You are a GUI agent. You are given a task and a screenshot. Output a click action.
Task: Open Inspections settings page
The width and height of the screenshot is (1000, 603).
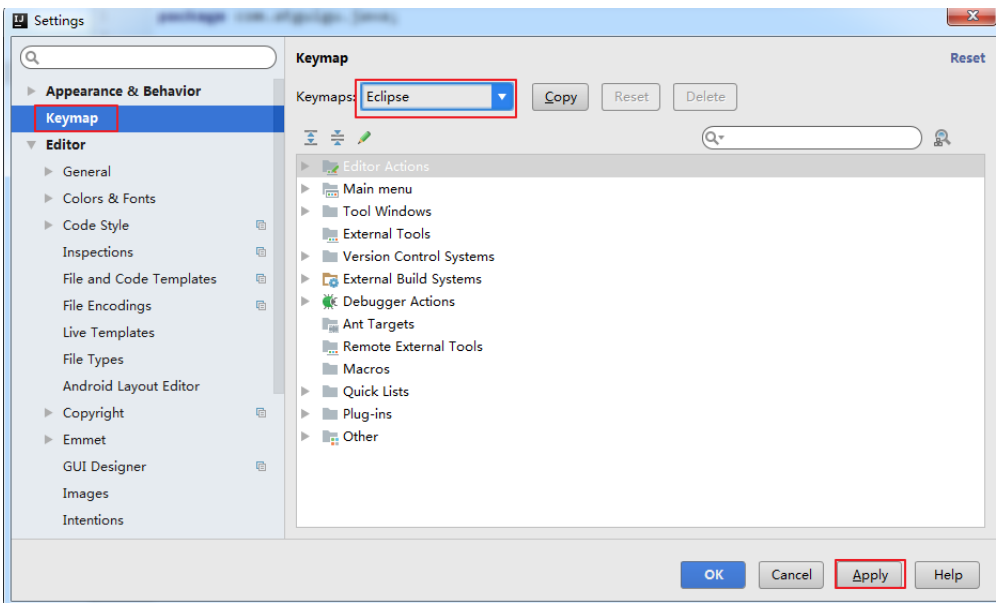[x=98, y=252]
